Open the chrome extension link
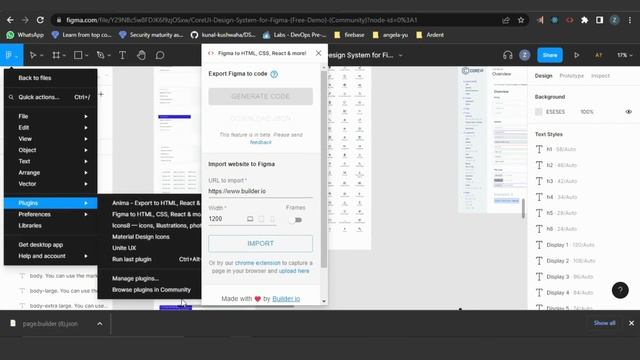Image resolution: width=640 pixels, height=360 pixels. [258, 263]
